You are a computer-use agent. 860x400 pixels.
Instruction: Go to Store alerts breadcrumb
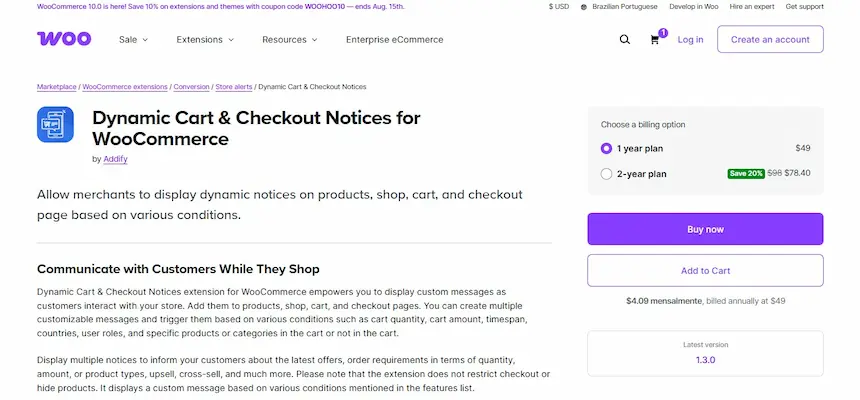(x=234, y=87)
